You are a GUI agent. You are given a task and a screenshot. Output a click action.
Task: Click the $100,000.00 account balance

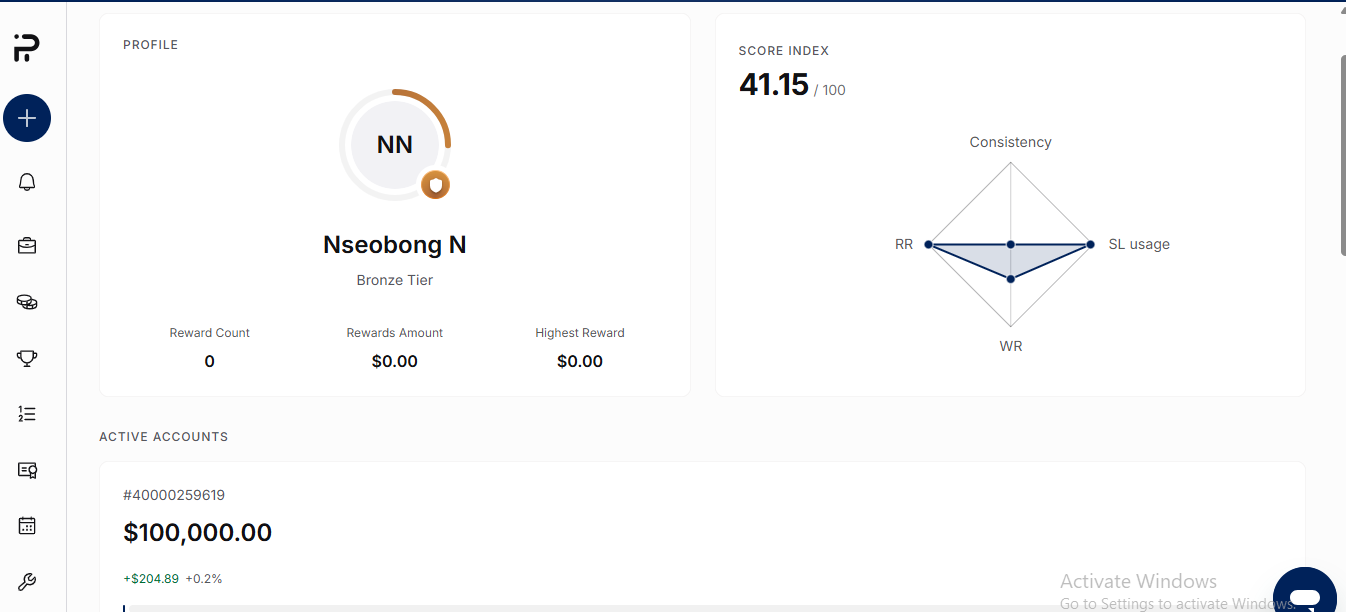(x=198, y=533)
